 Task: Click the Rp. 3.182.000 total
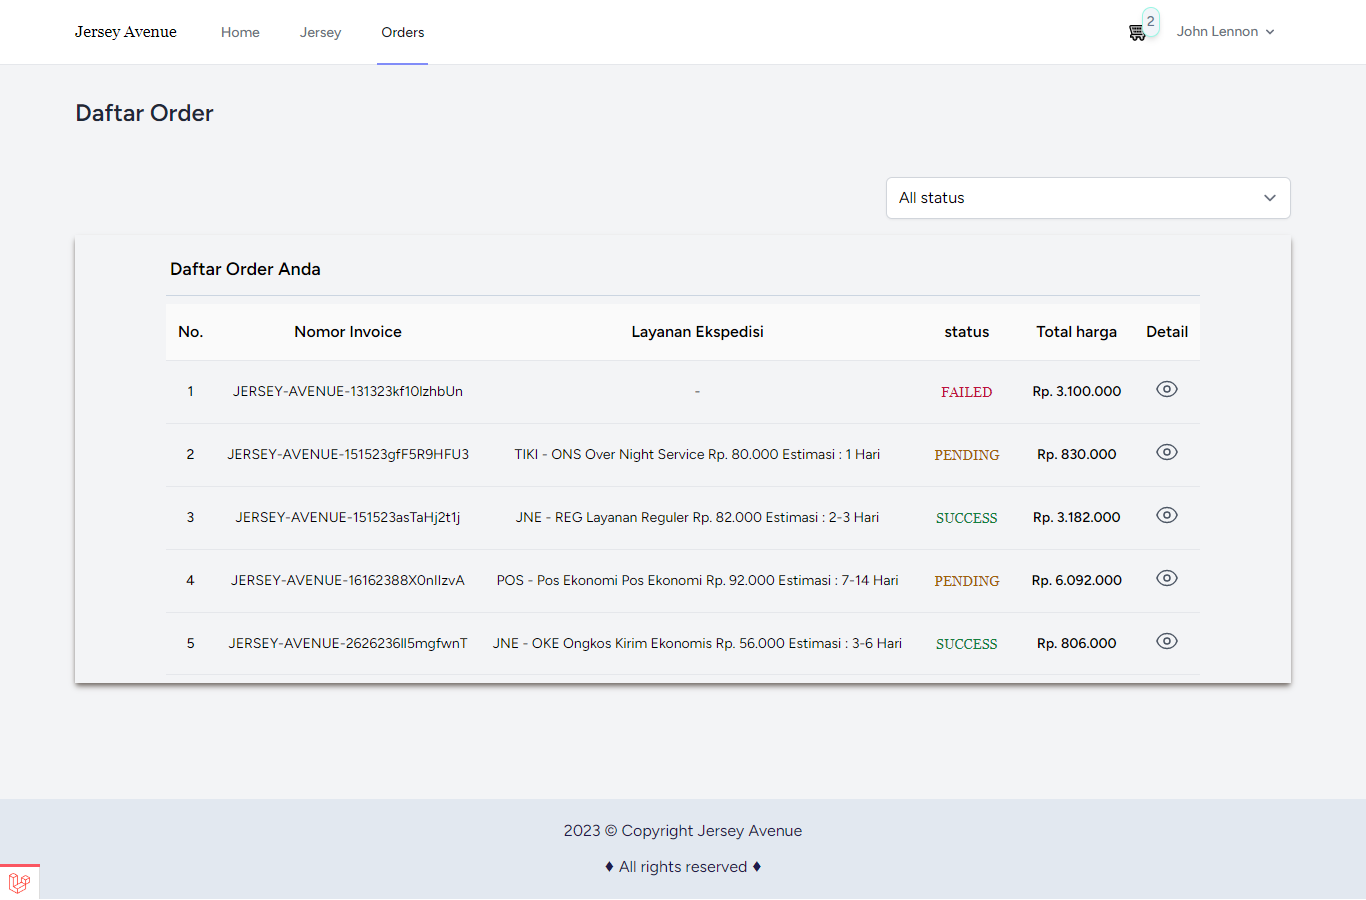tap(1077, 517)
